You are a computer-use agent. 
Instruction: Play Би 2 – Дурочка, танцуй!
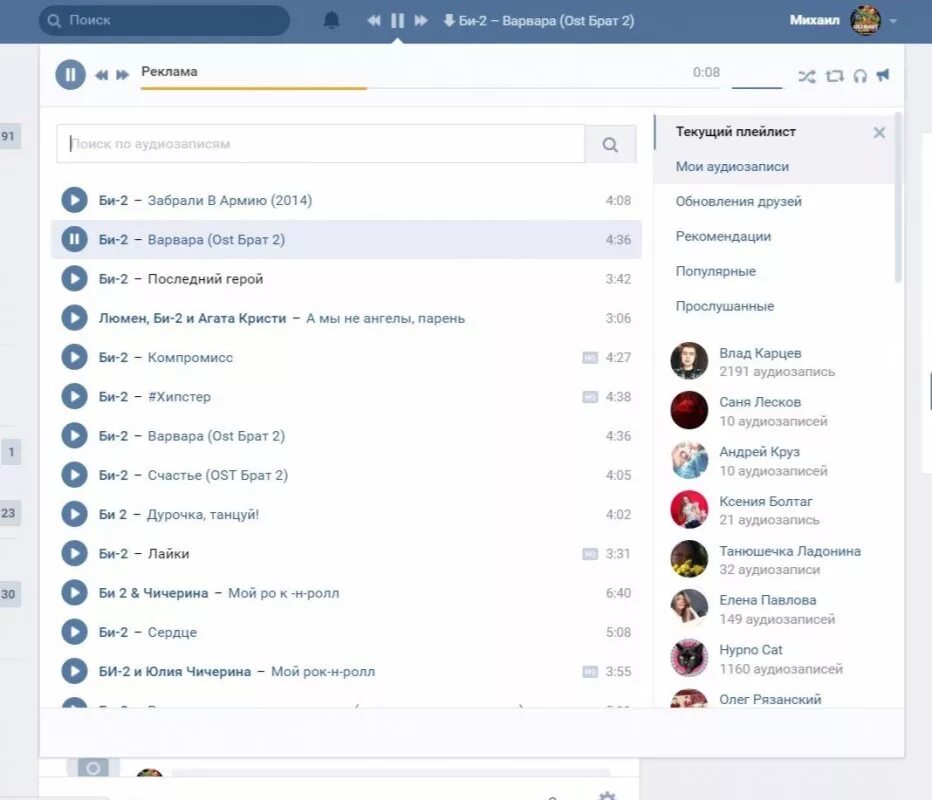point(74,514)
